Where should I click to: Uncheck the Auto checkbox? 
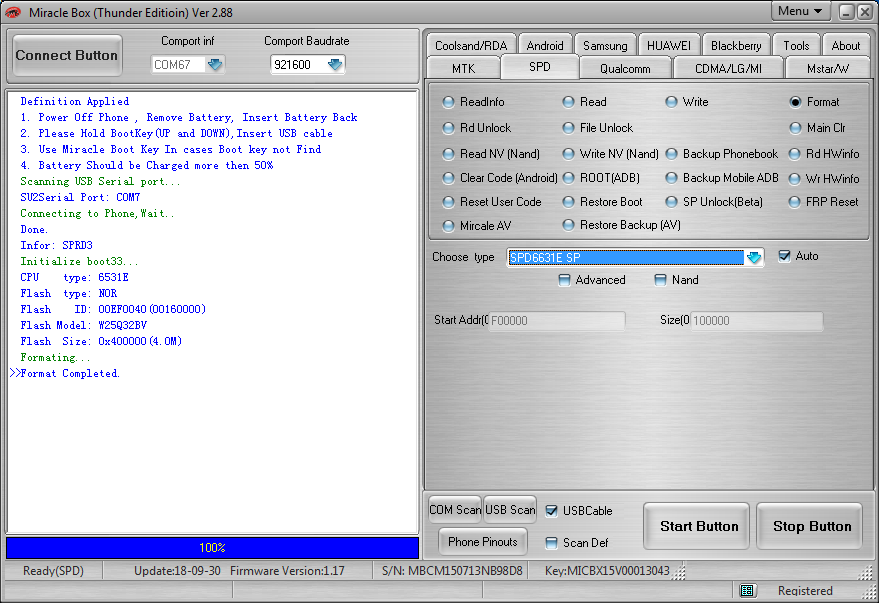click(x=785, y=256)
